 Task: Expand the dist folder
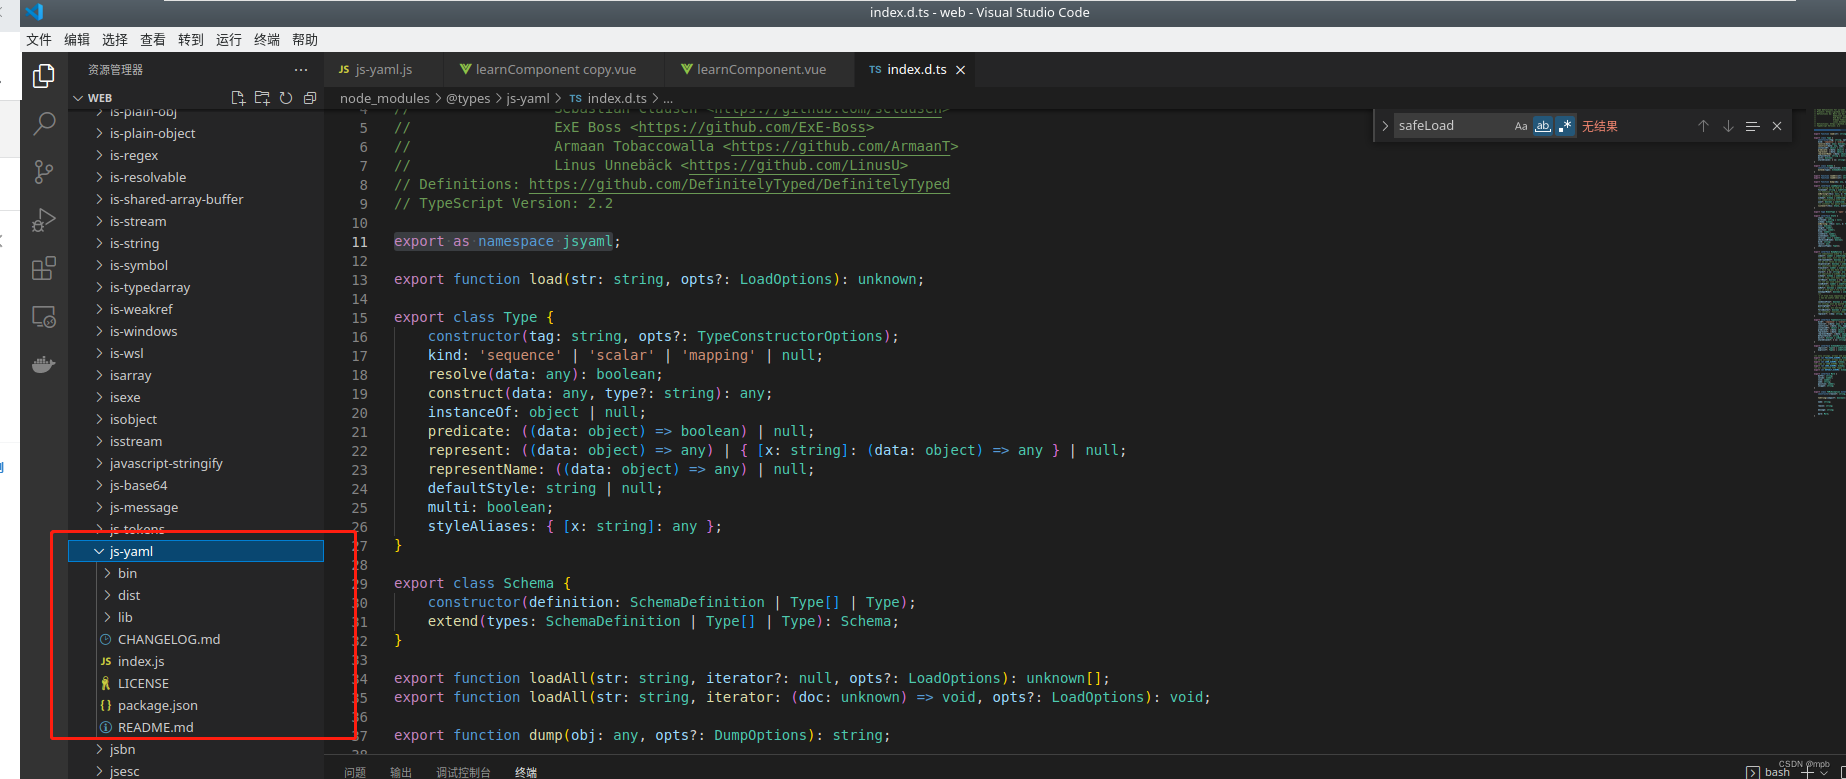[107, 595]
